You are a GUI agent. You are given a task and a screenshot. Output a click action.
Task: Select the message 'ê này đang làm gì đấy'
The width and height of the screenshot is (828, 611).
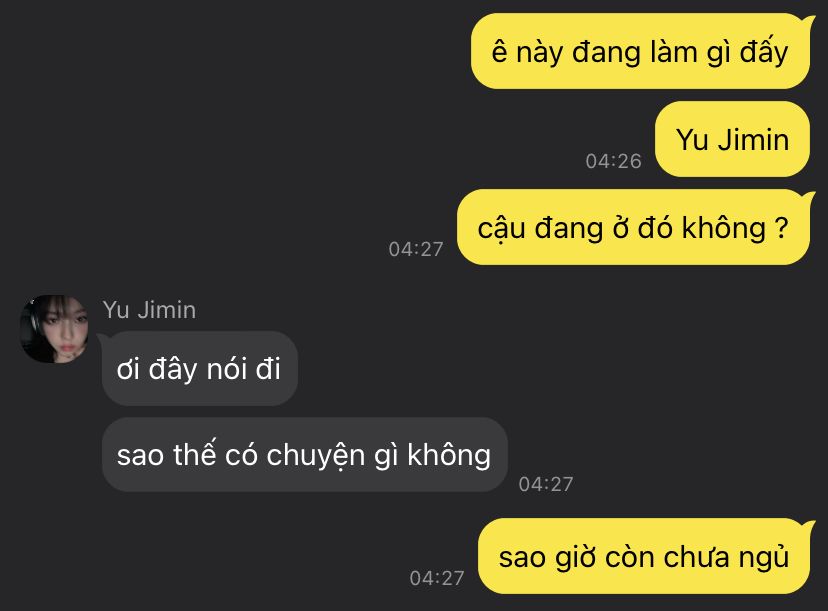click(640, 51)
